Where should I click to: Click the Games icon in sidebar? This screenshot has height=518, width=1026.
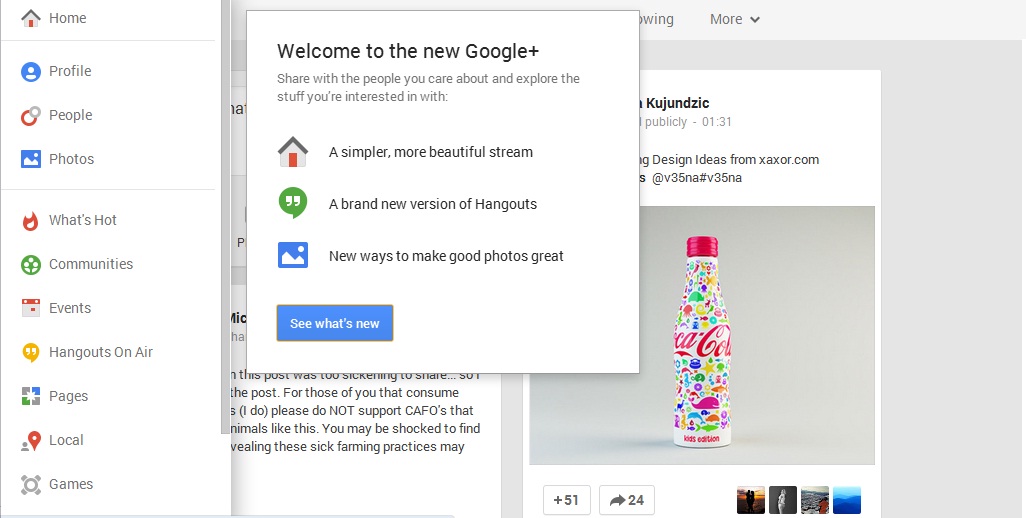(x=31, y=484)
